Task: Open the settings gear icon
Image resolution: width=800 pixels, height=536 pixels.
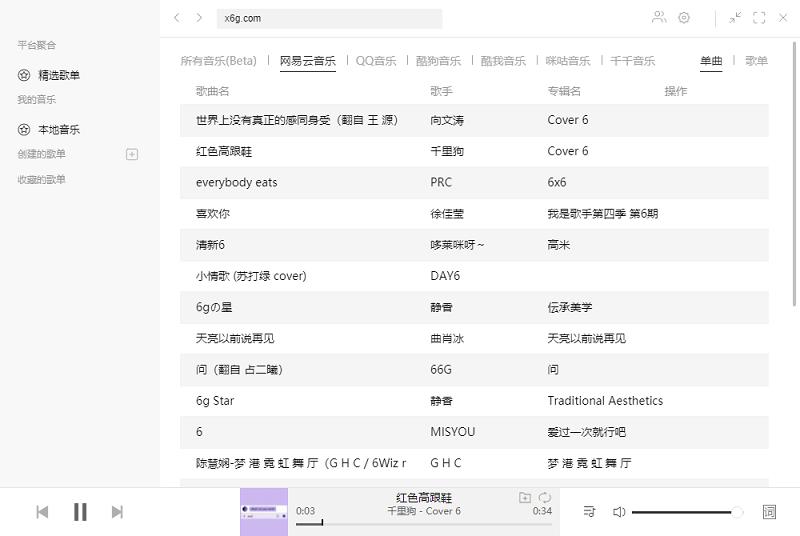Action: point(684,18)
